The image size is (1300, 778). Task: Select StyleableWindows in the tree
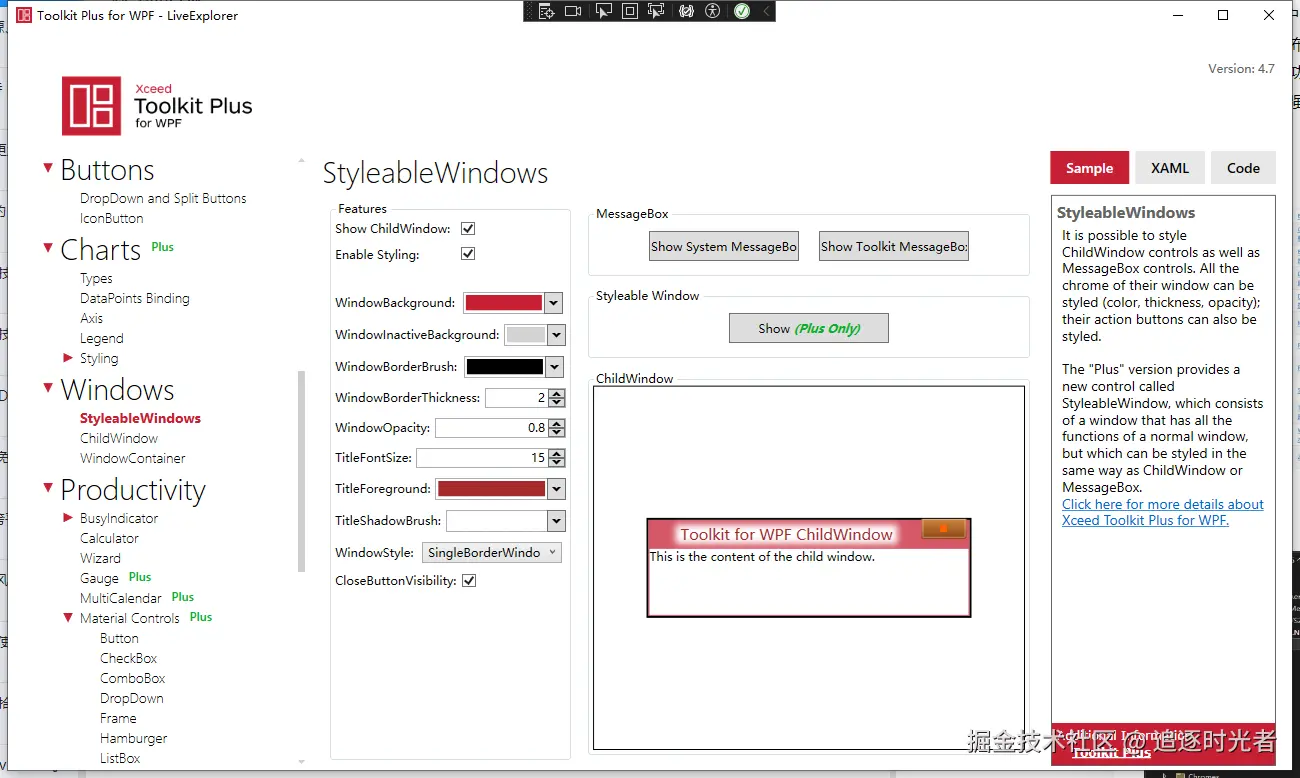click(x=140, y=418)
